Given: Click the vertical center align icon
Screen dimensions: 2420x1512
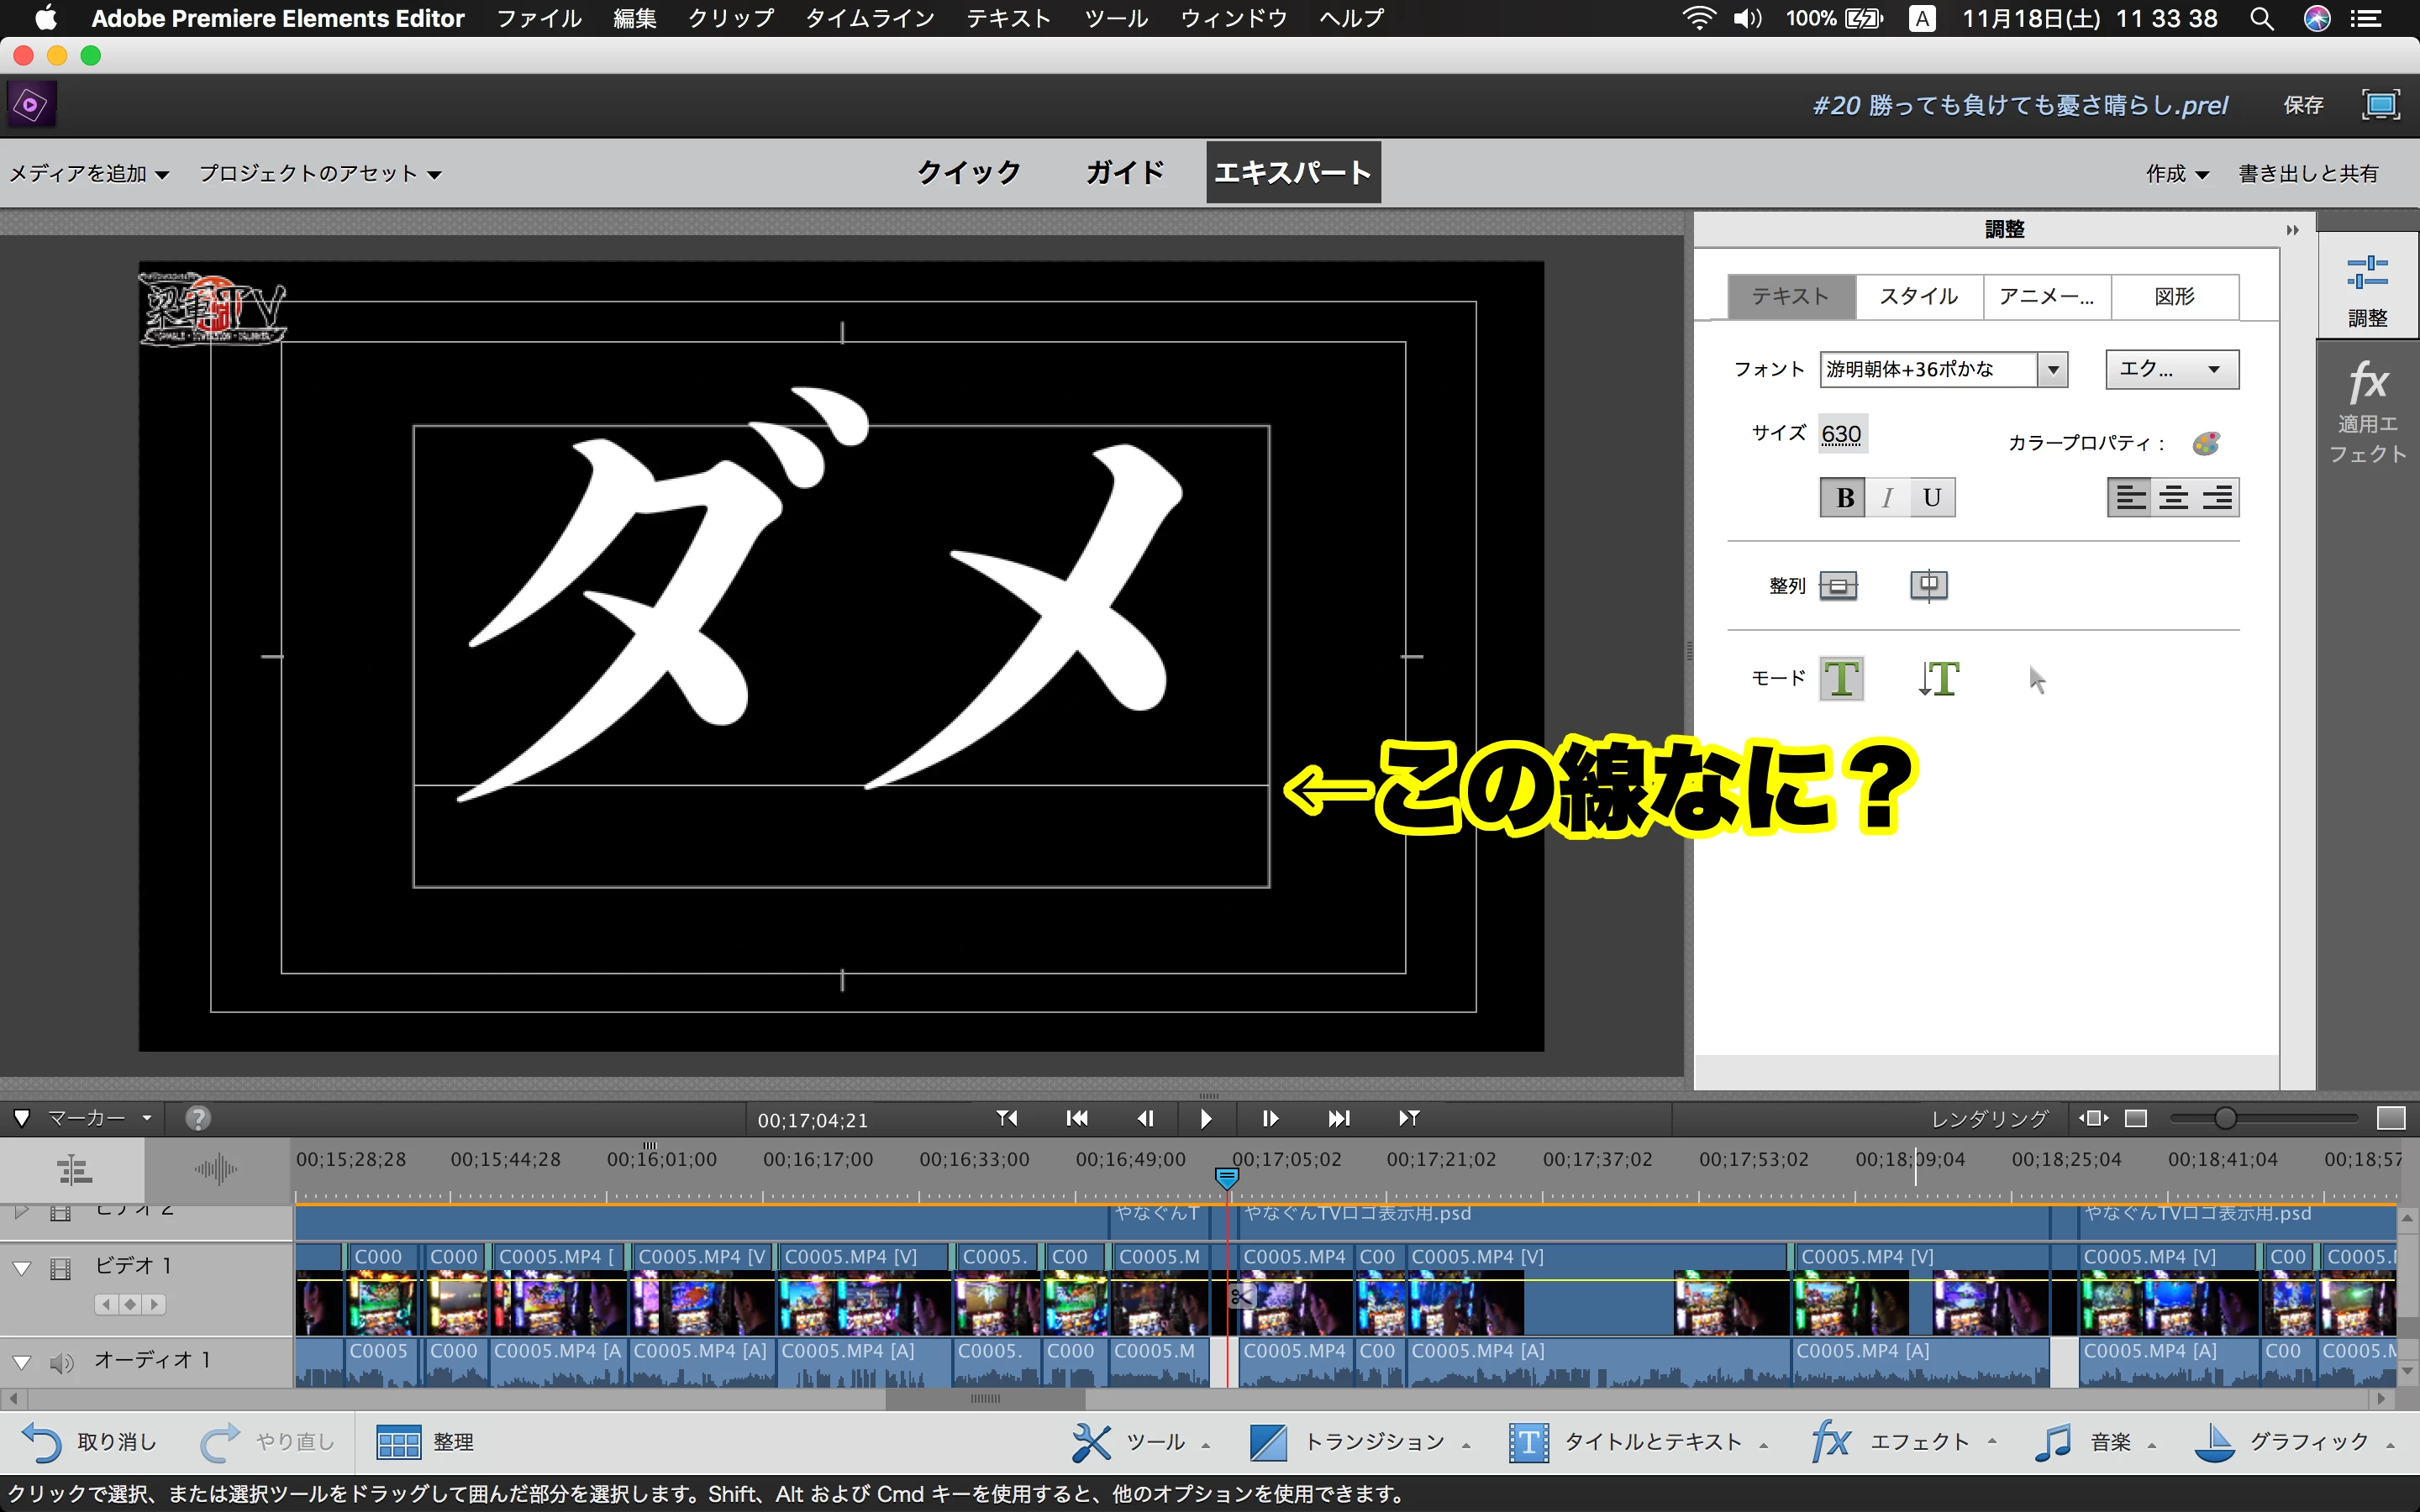Looking at the screenshot, I should [1838, 586].
